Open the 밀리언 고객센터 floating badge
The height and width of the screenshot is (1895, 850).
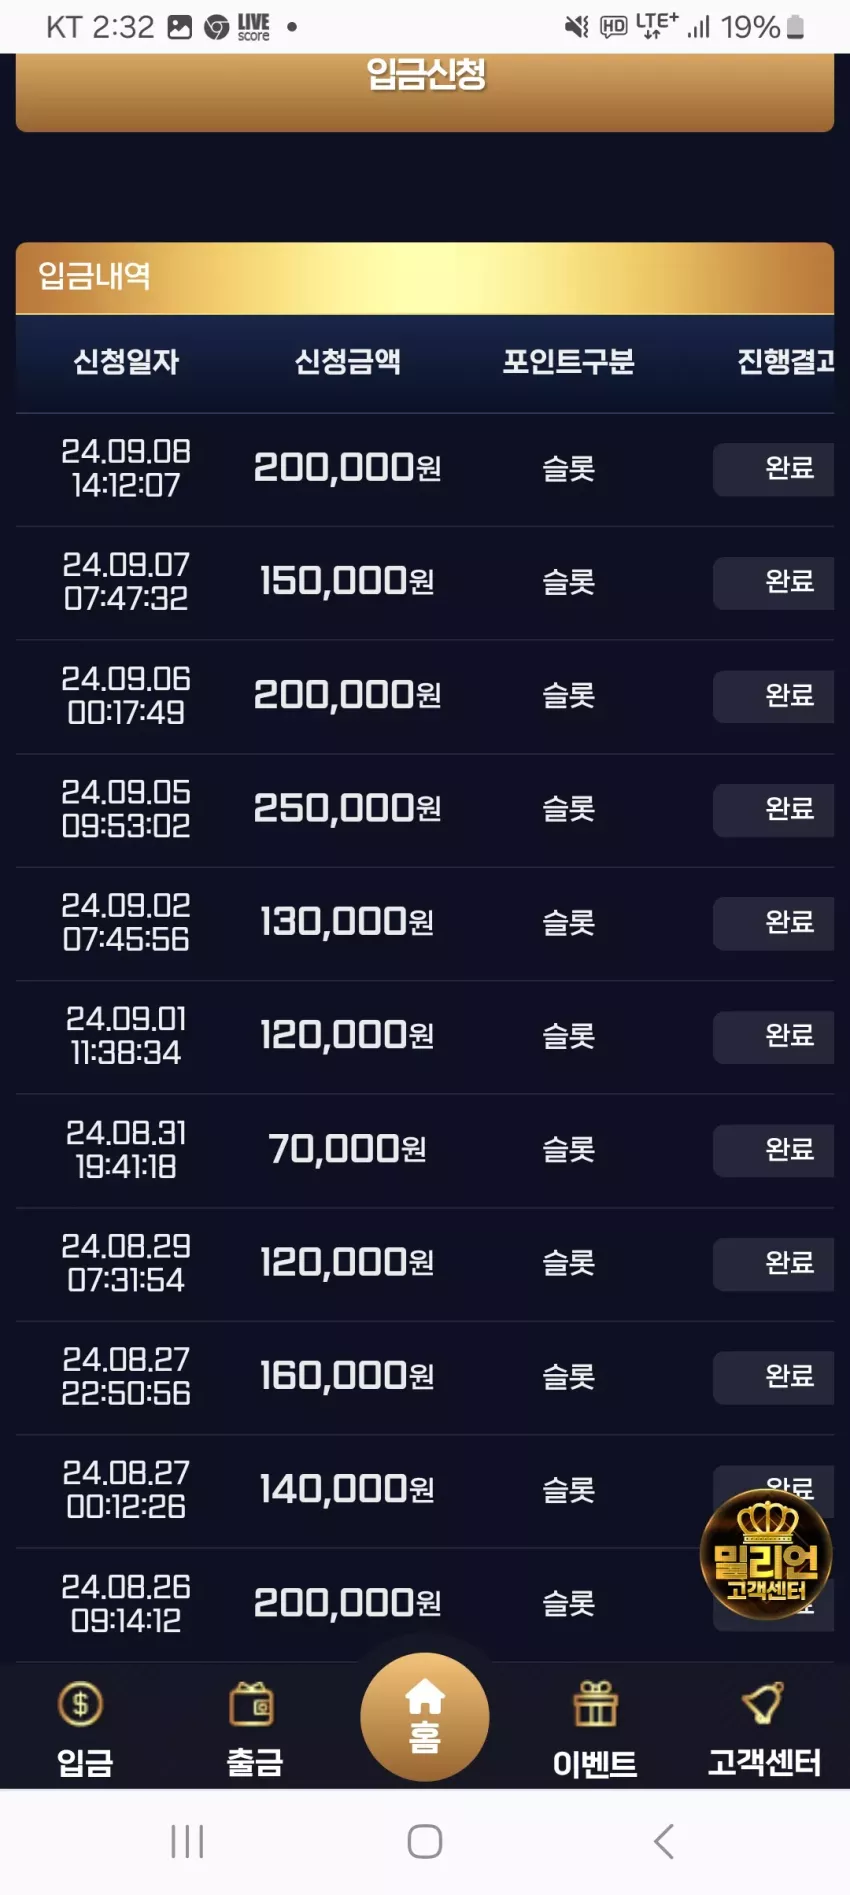pyautogui.click(x=766, y=1554)
